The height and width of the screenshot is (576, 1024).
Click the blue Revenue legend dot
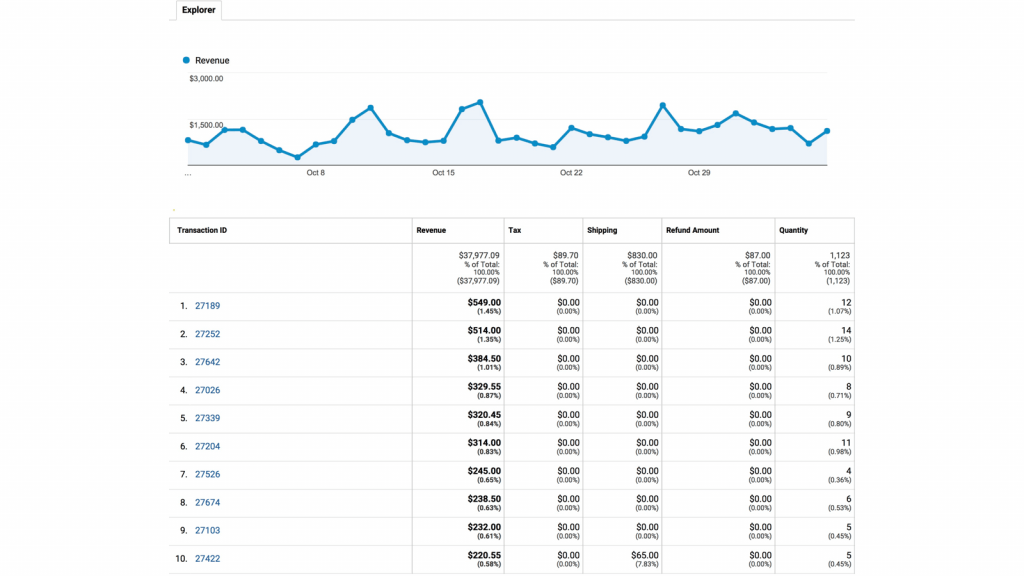point(186,60)
